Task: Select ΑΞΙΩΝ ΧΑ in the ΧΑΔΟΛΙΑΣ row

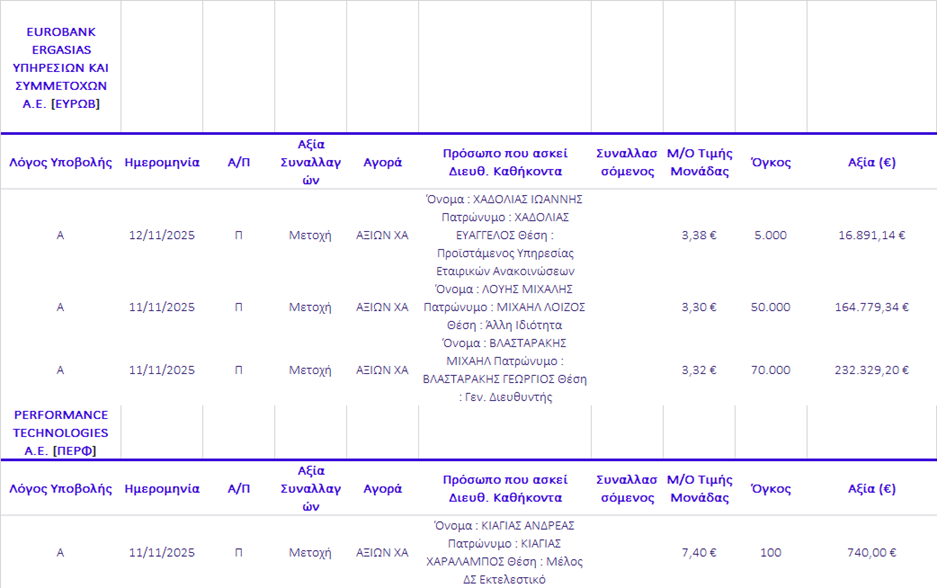Action: click(x=382, y=235)
